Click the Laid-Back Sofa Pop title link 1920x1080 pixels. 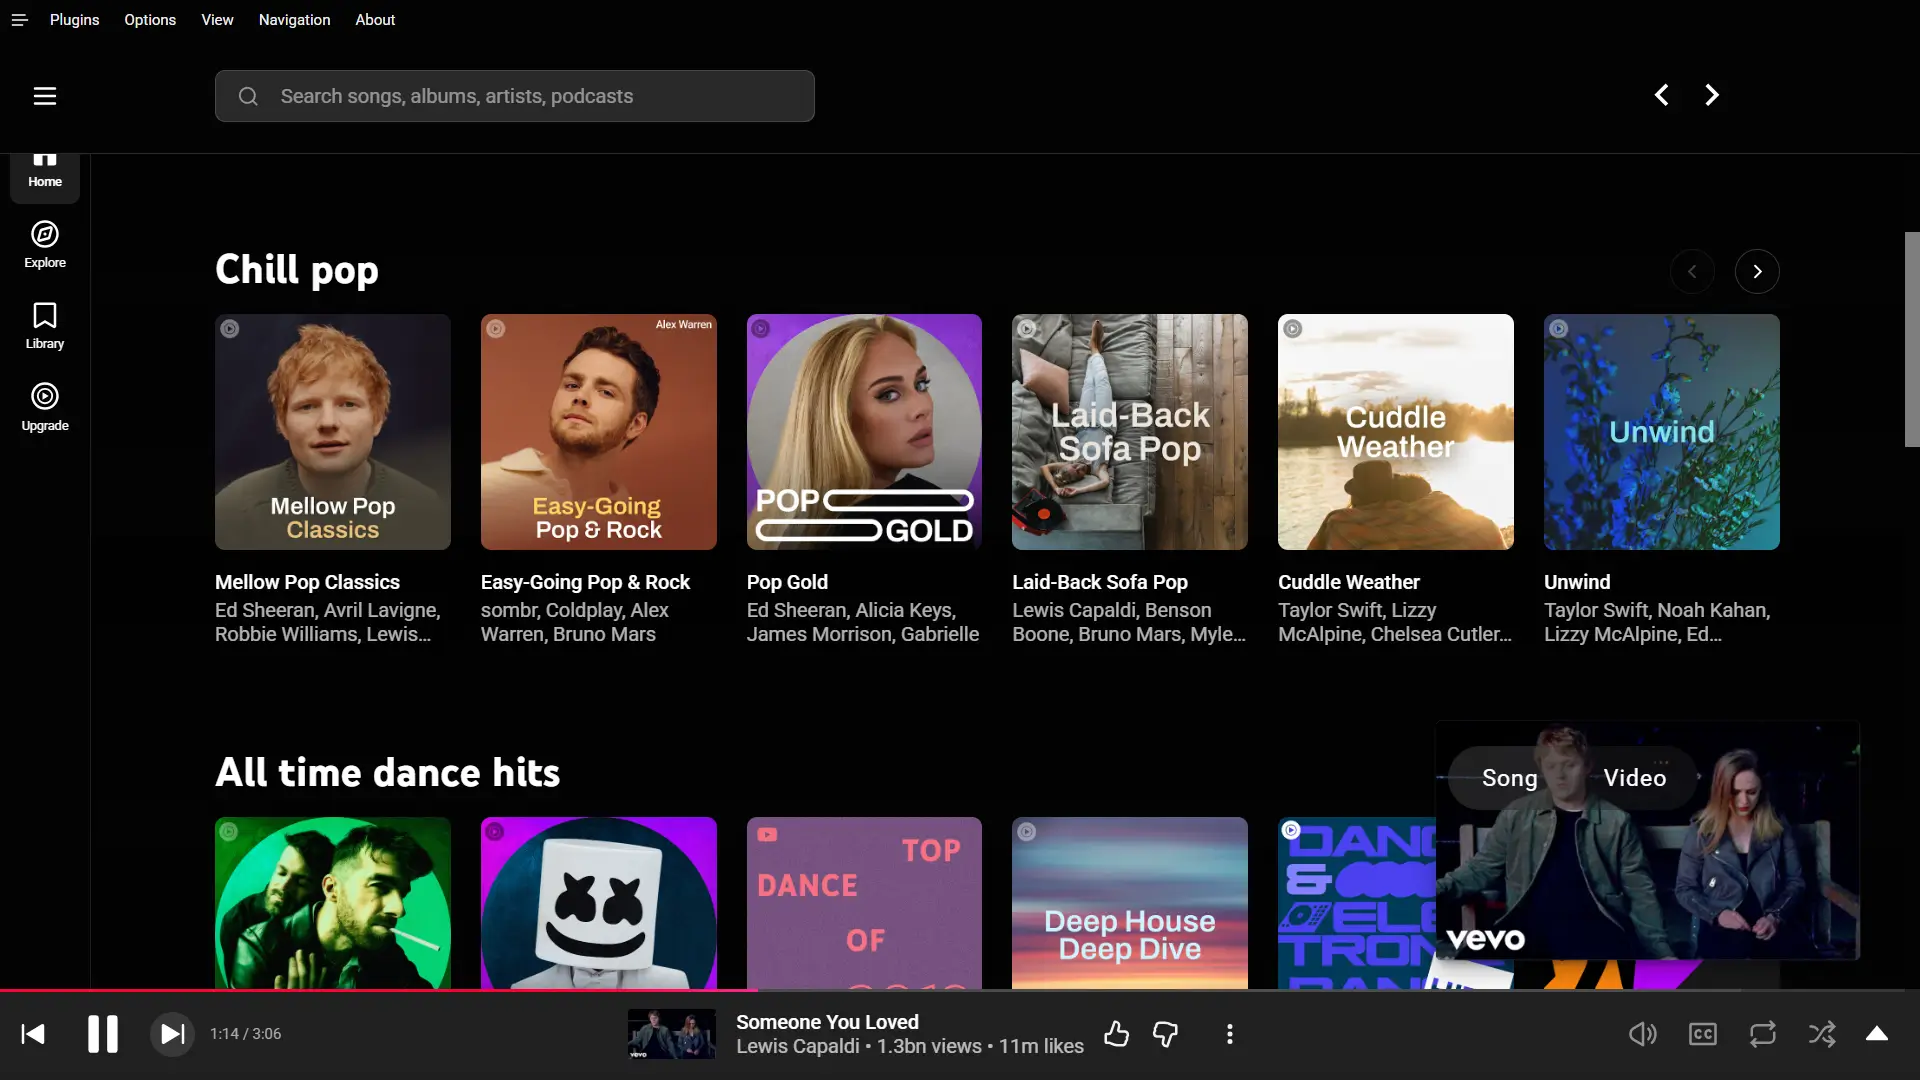[1100, 582]
